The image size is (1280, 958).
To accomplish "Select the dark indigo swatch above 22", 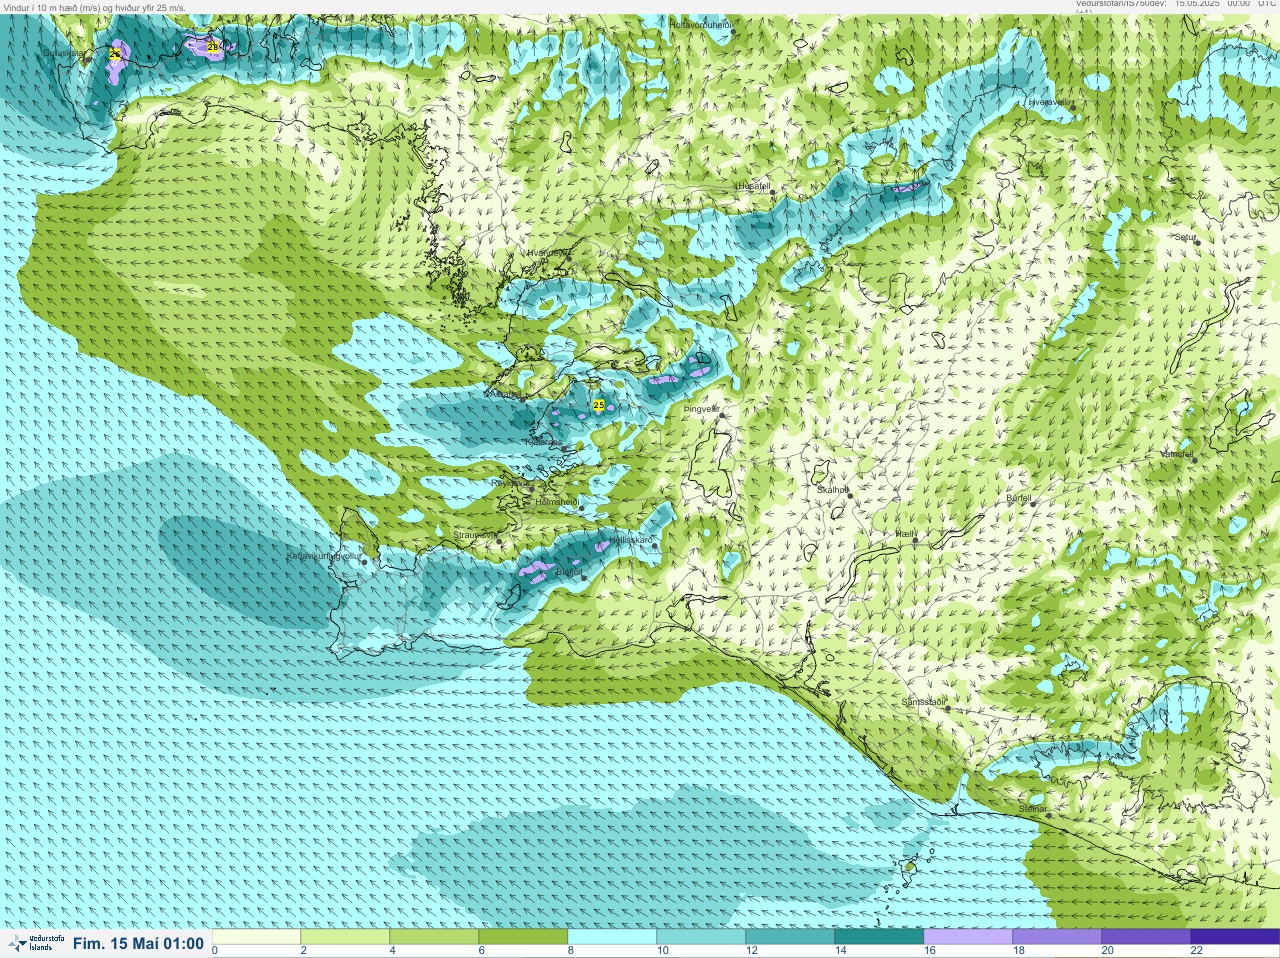I will click(1235, 937).
